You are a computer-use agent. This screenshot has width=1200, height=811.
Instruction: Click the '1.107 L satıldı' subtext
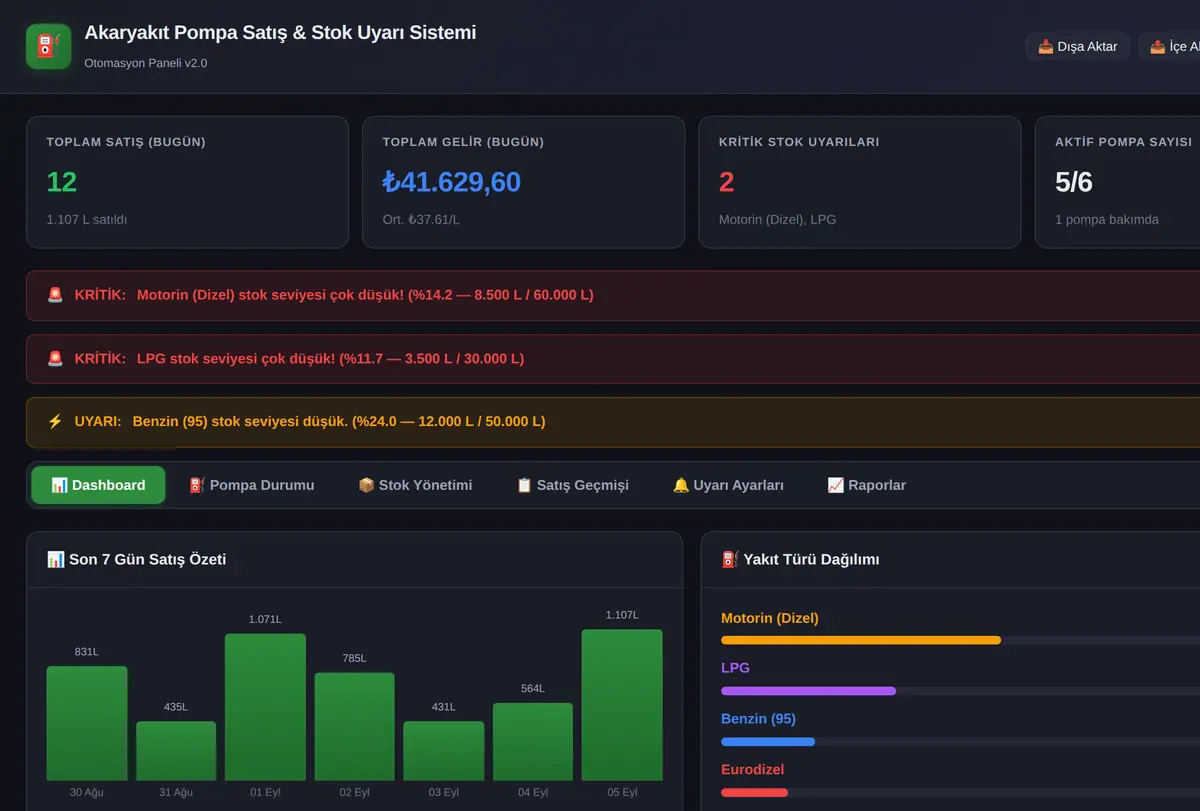[x=87, y=219]
